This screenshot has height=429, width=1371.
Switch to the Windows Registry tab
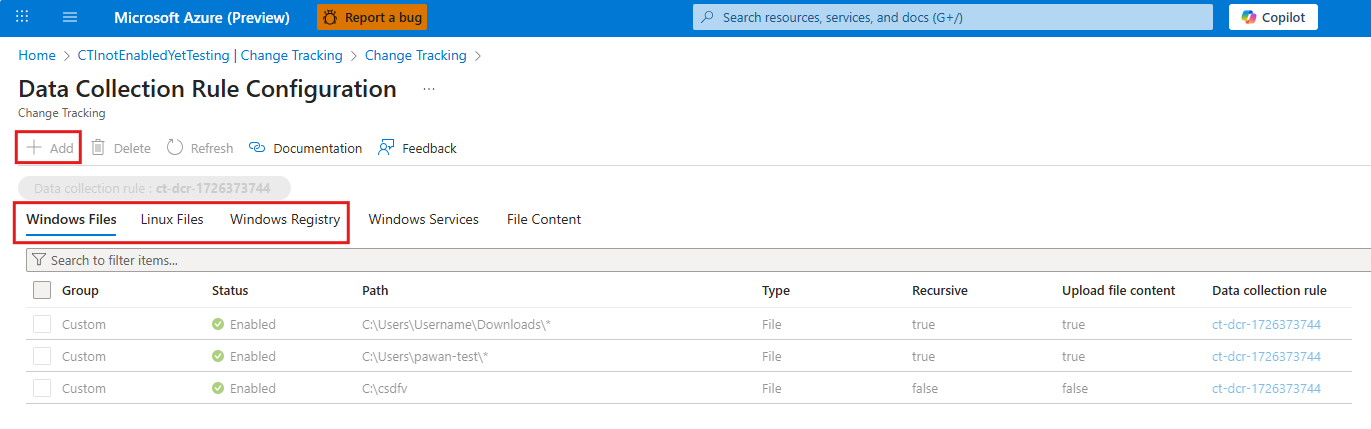tap(285, 219)
